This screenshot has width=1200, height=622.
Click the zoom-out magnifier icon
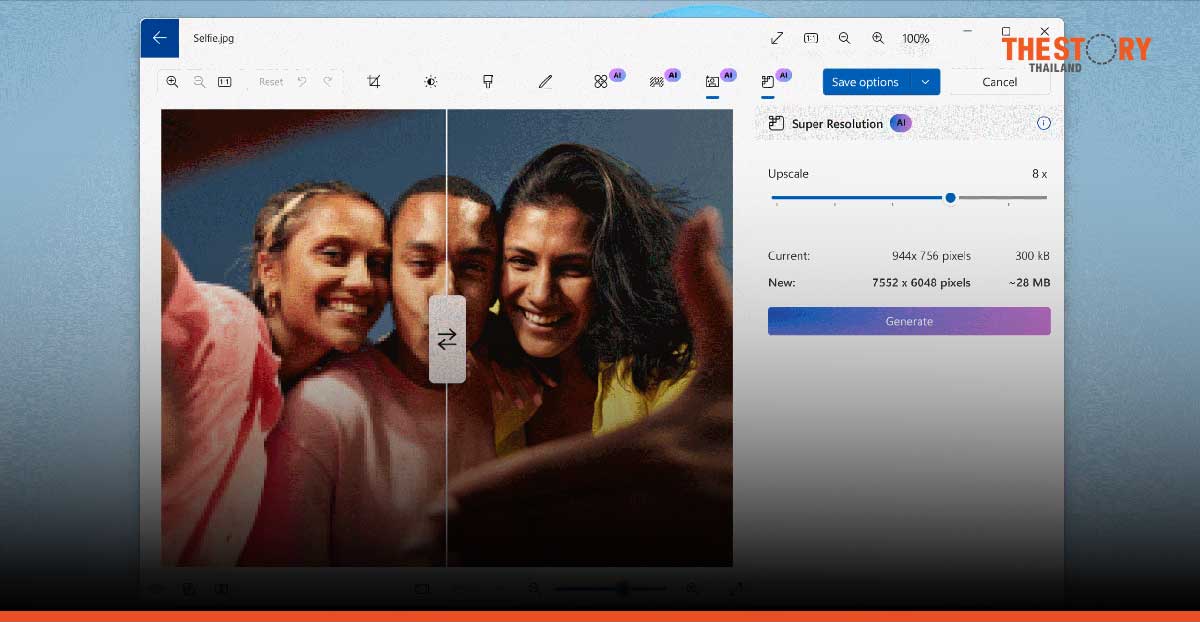(x=199, y=81)
